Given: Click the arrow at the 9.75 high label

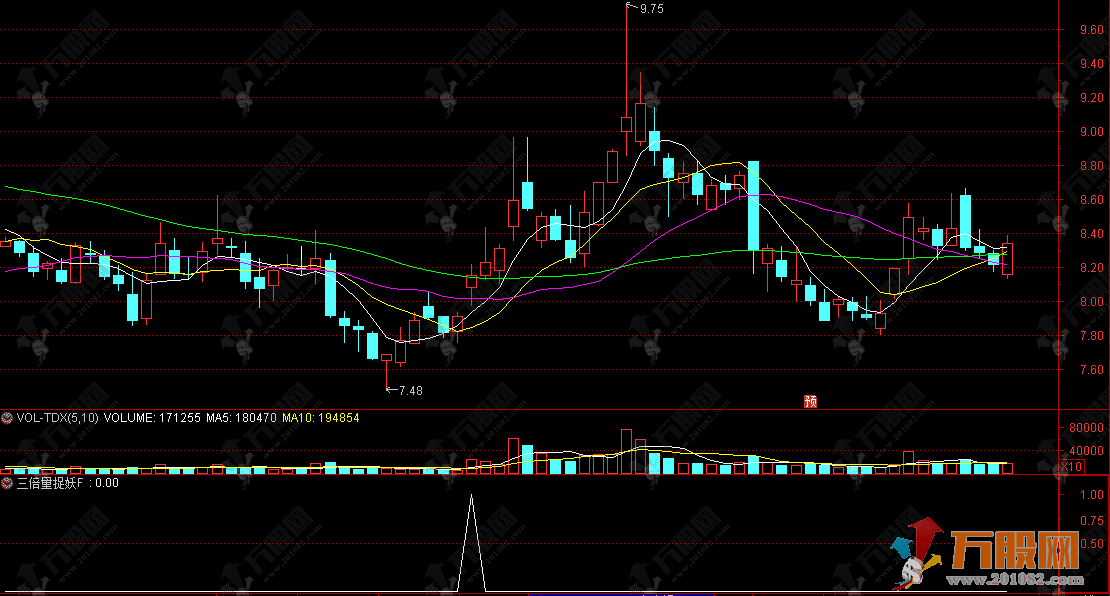Looking at the screenshot, I should pos(631,8).
